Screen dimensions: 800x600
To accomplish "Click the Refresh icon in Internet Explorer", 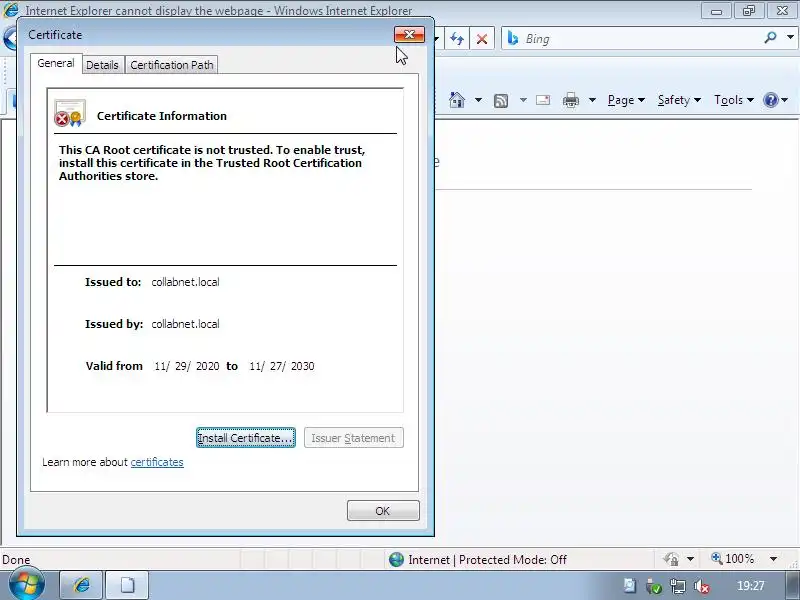I will (457, 39).
